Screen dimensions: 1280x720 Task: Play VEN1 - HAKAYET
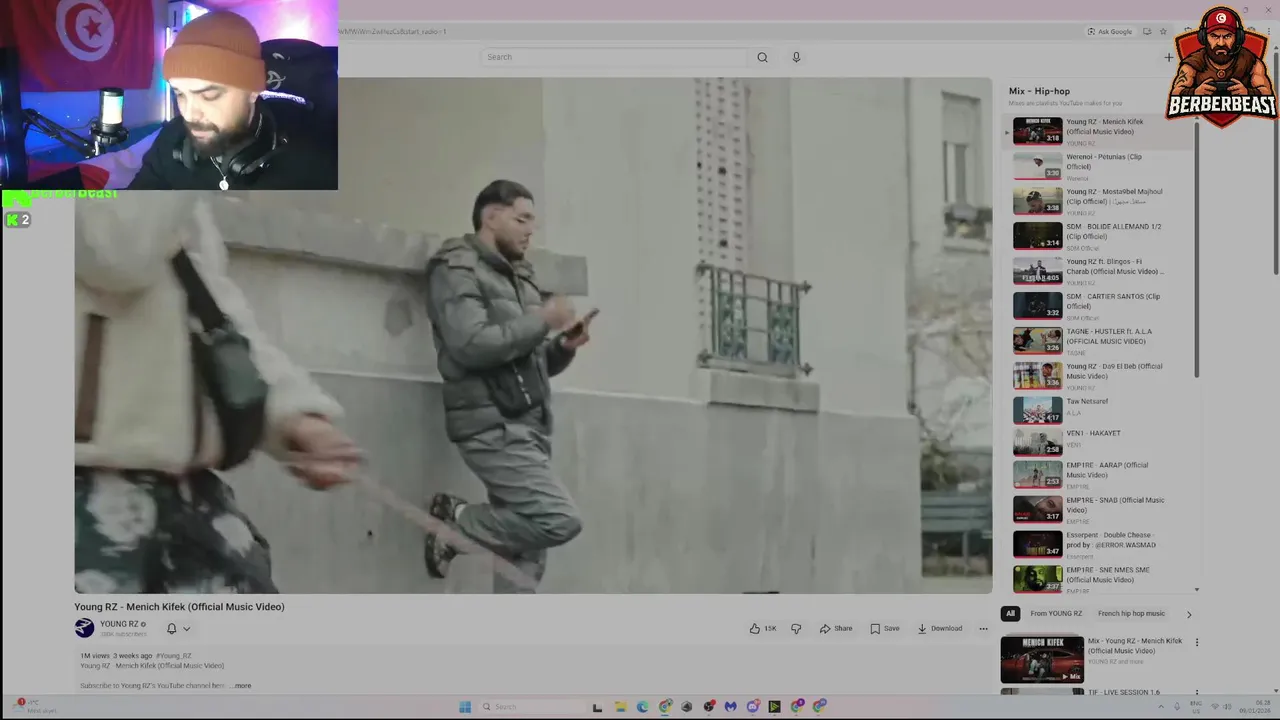point(1100,442)
